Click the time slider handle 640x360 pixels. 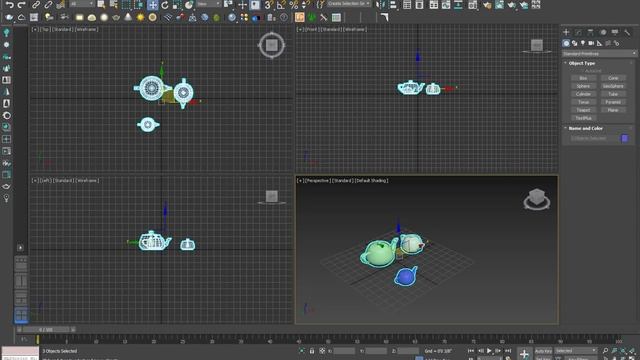pos(46,329)
